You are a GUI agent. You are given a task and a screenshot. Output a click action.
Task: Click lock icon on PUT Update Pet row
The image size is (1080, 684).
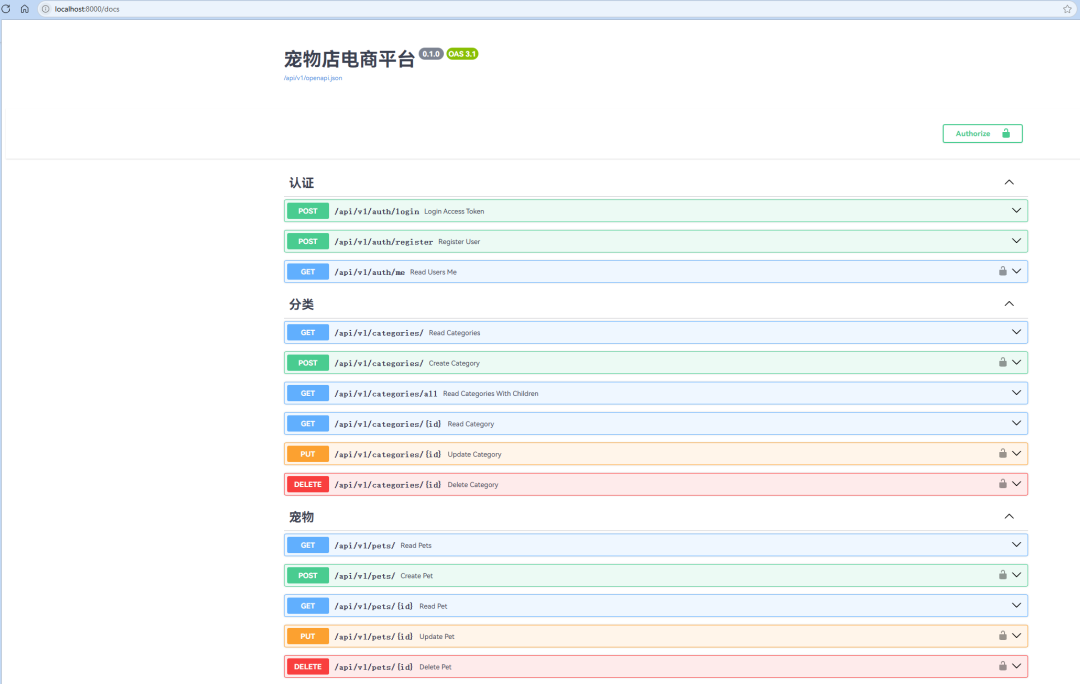1002,635
